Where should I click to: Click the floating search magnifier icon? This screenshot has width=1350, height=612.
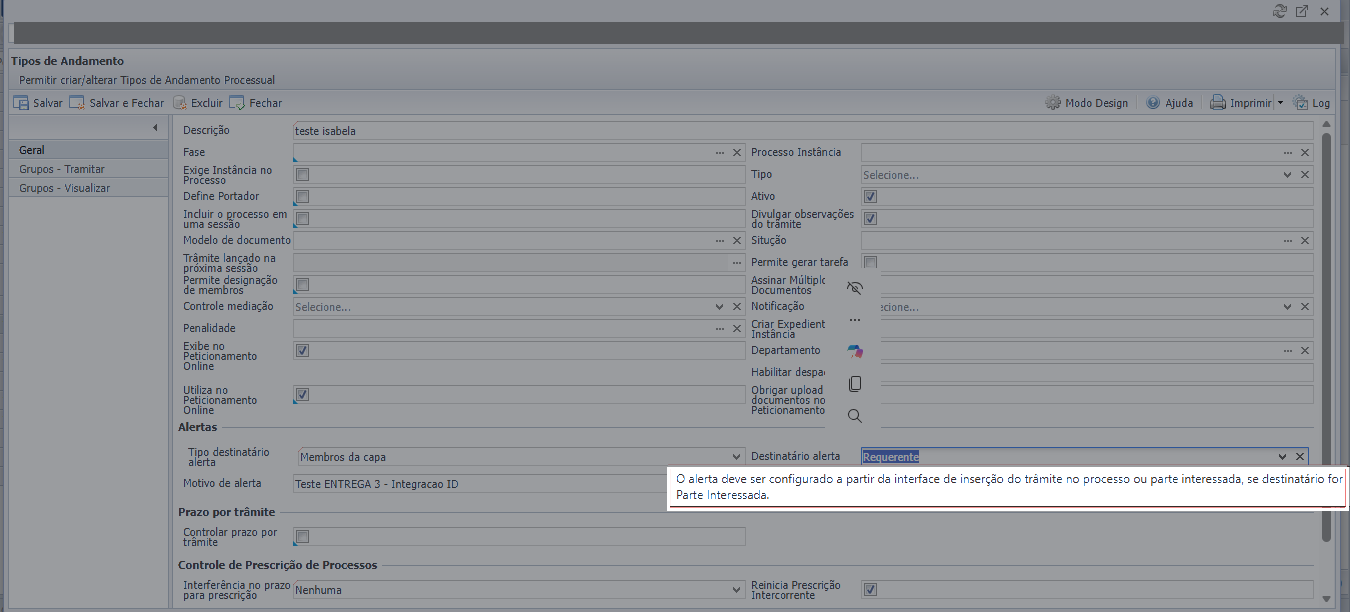[x=854, y=416]
